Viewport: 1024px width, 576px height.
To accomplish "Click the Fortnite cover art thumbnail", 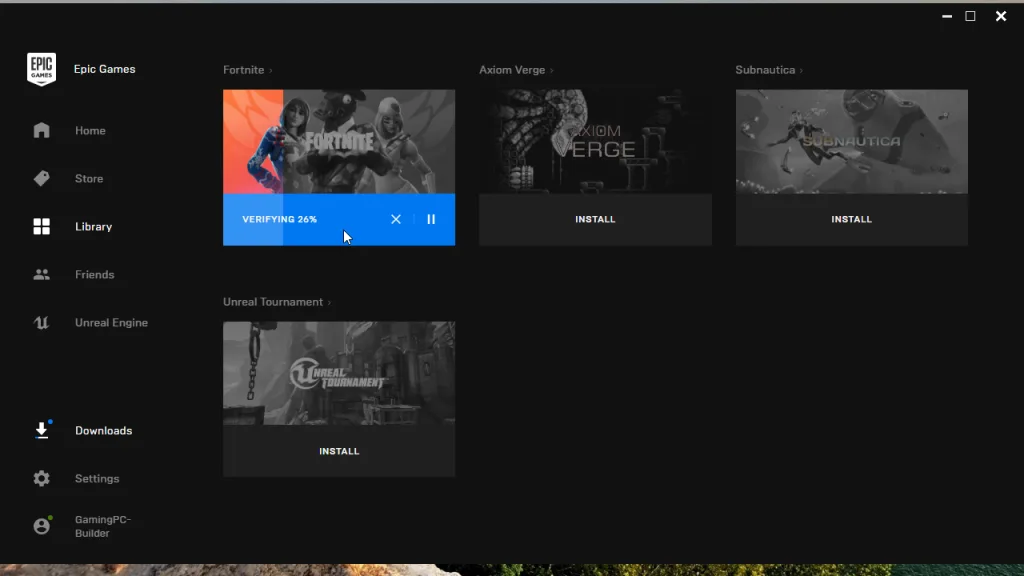I will click(x=339, y=142).
